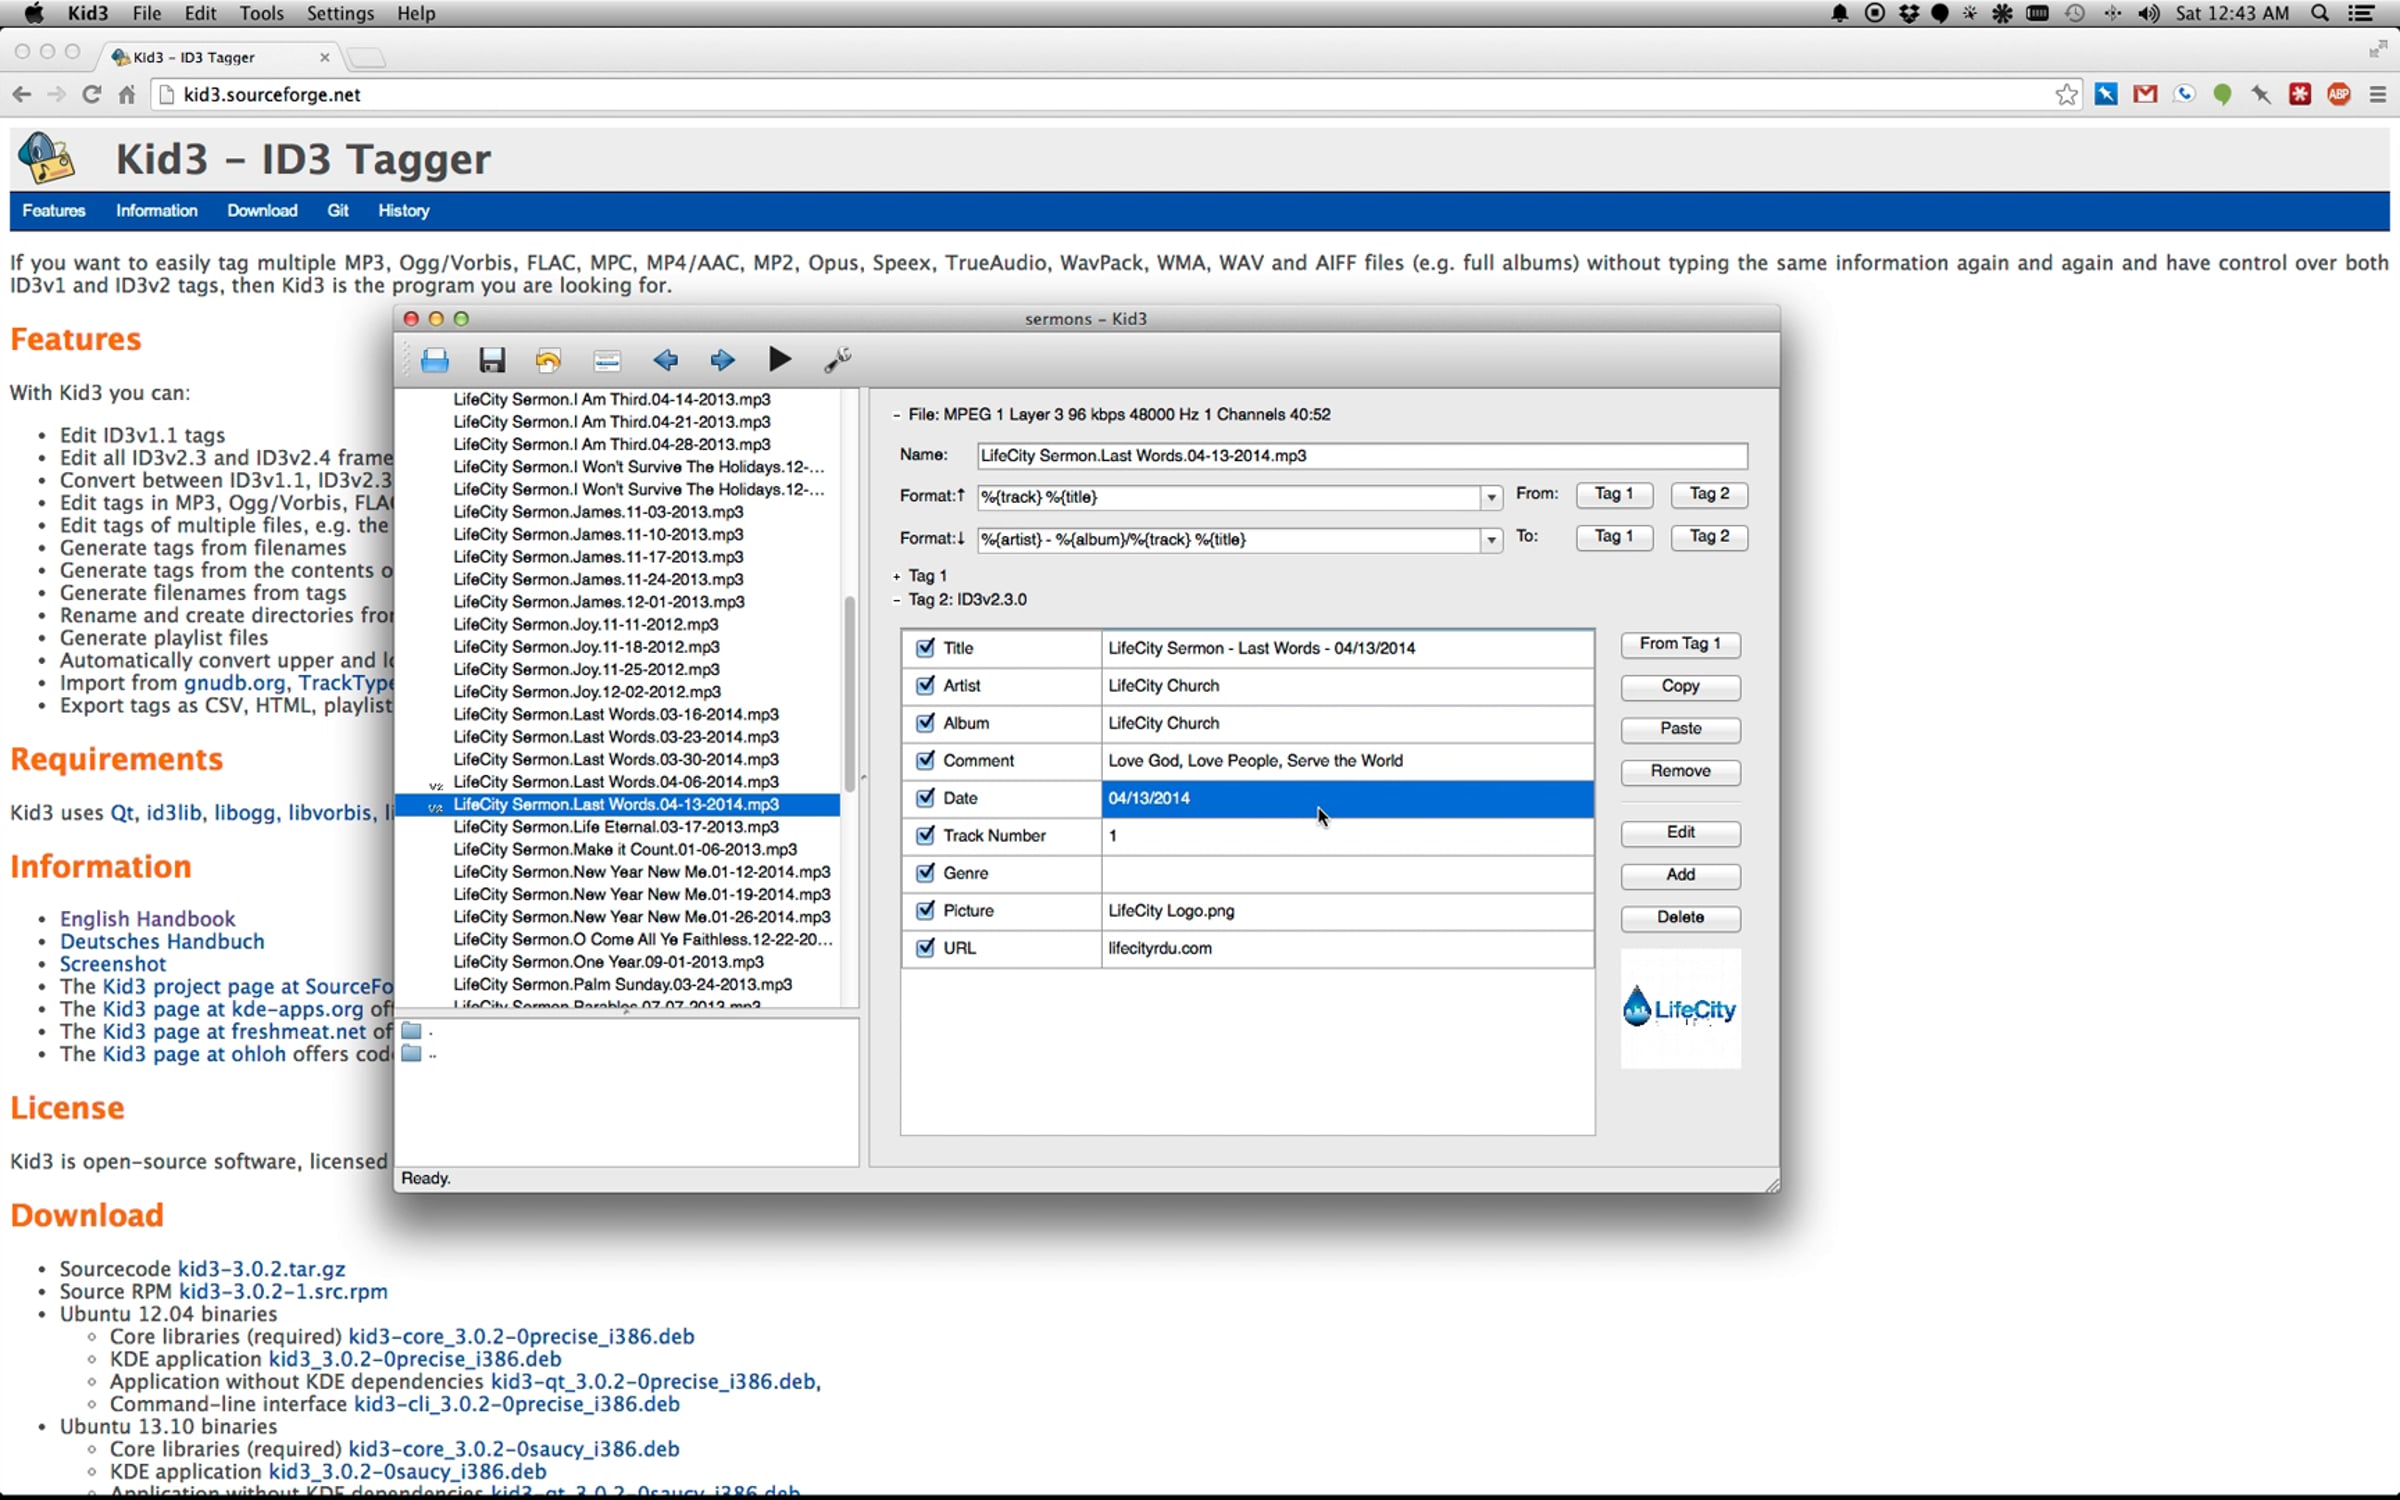Screen dimensions: 2400x1500
Task: Click the Open folder toolbar icon
Action: (x=435, y=360)
